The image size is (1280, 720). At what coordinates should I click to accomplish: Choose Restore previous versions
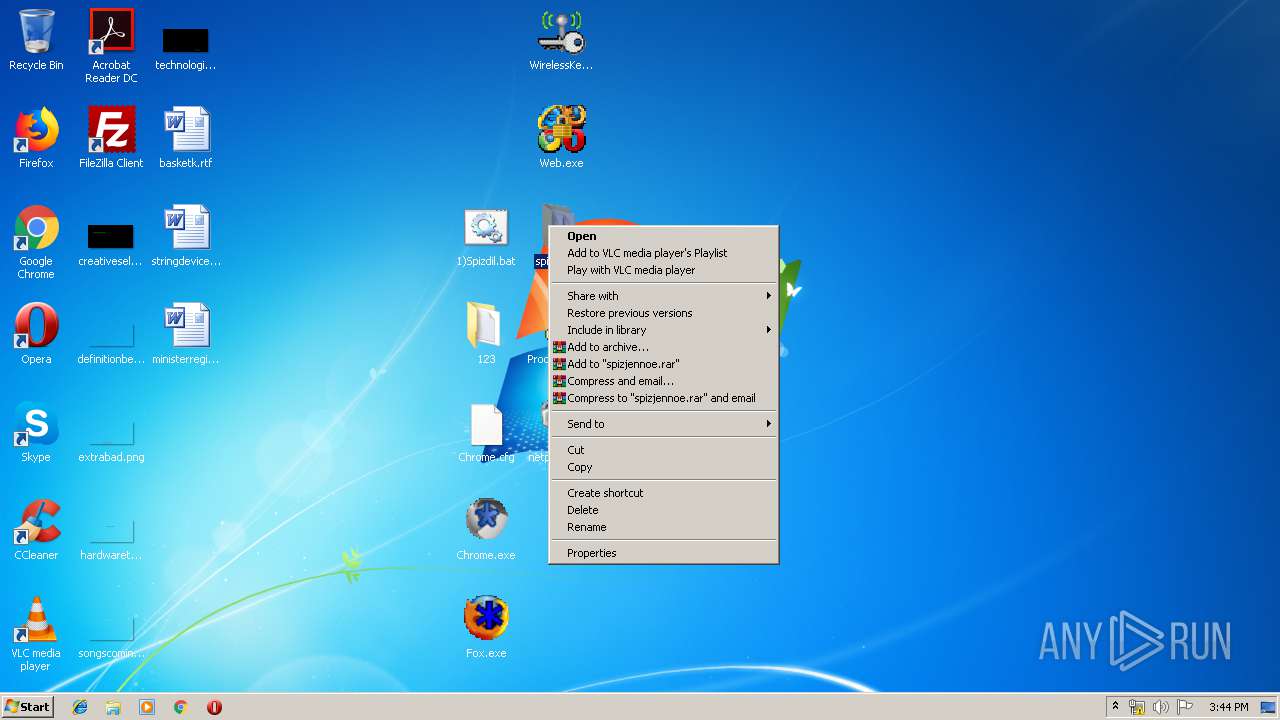(663, 313)
